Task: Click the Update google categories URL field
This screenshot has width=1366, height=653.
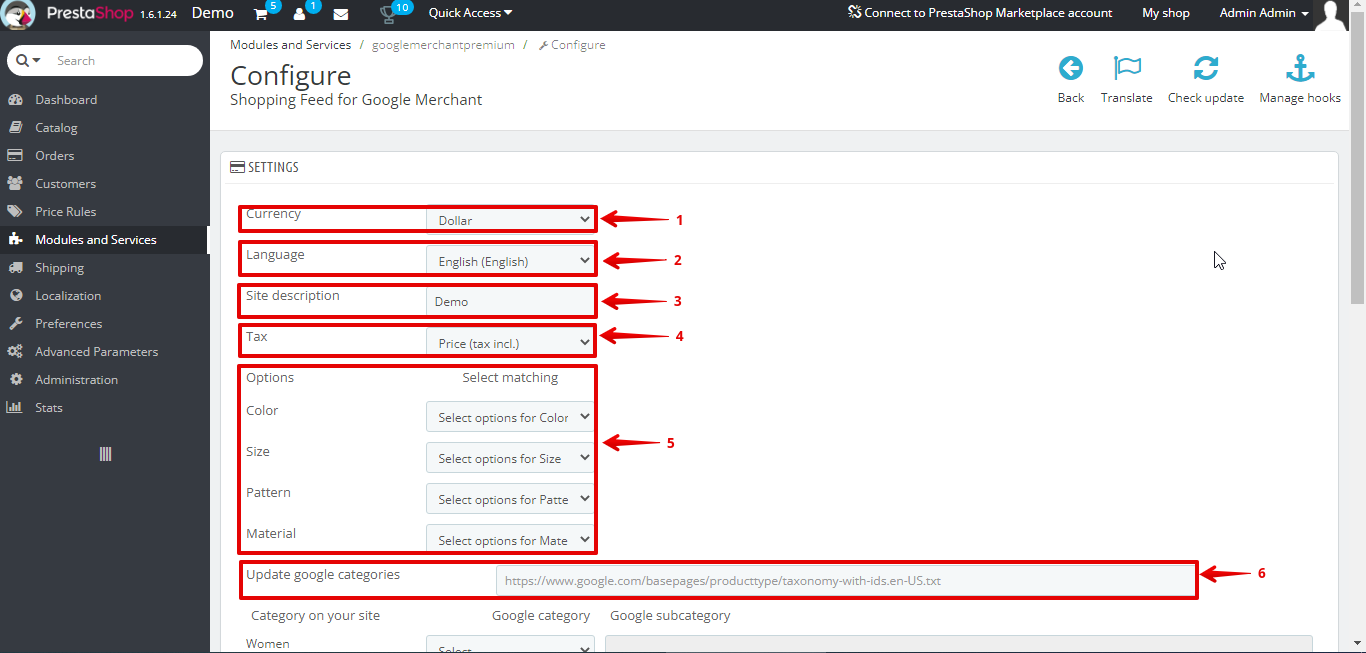Action: (845, 580)
